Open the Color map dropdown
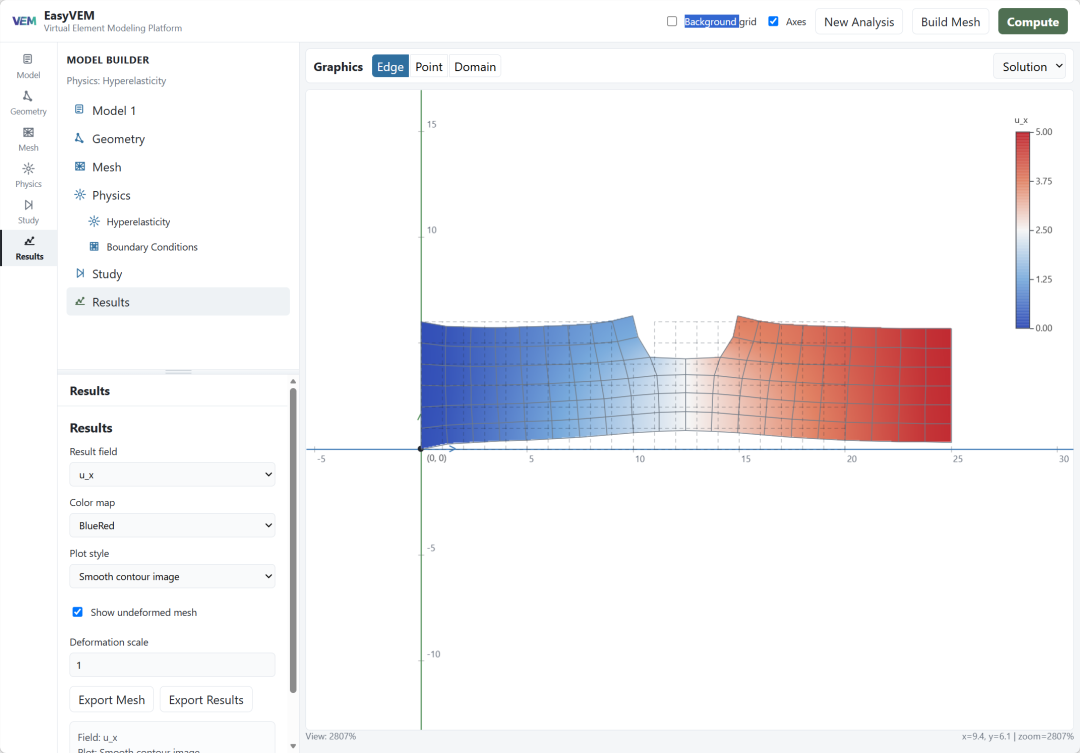The height and width of the screenshot is (753, 1080). coord(172,525)
